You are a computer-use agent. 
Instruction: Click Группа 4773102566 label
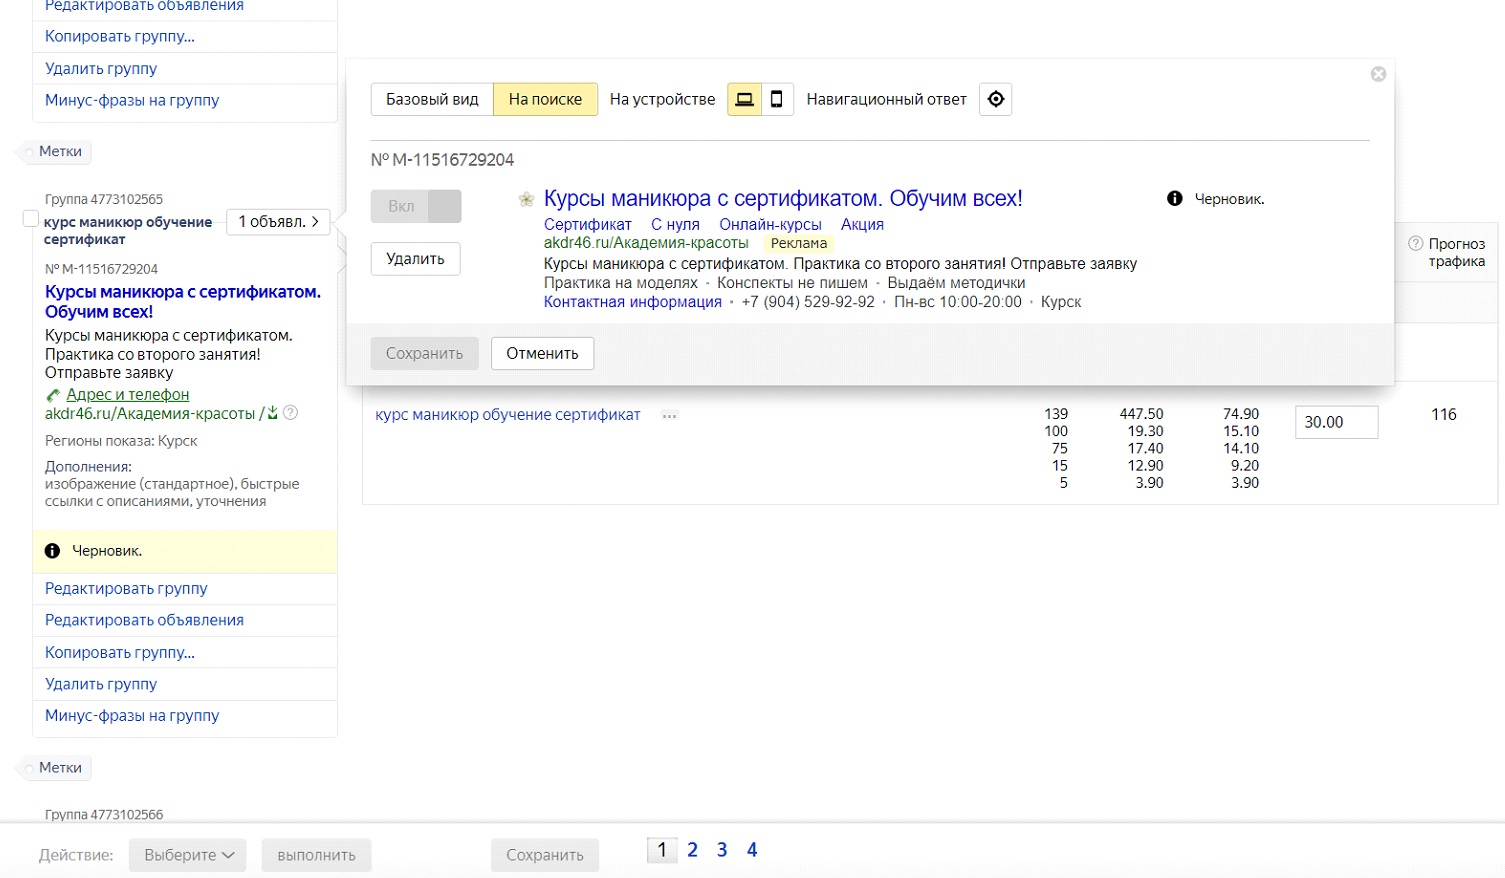pyautogui.click(x=104, y=815)
